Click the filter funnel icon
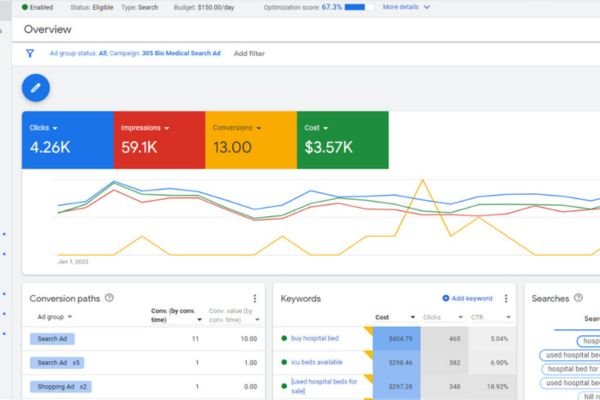Screen dimensions: 600x400 click(x=30, y=53)
